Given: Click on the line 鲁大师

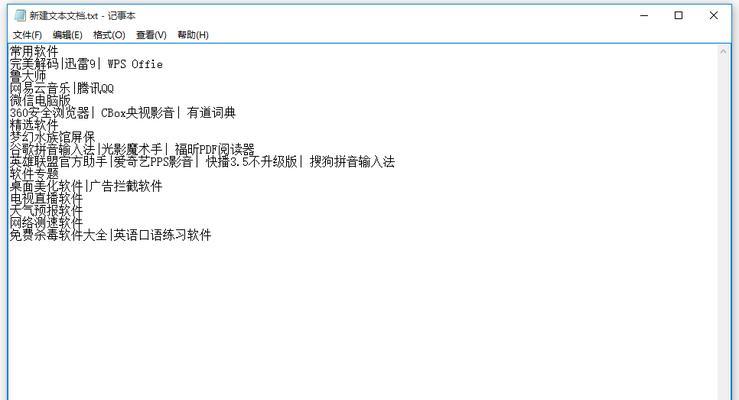Looking at the screenshot, I should pos(28,76).
